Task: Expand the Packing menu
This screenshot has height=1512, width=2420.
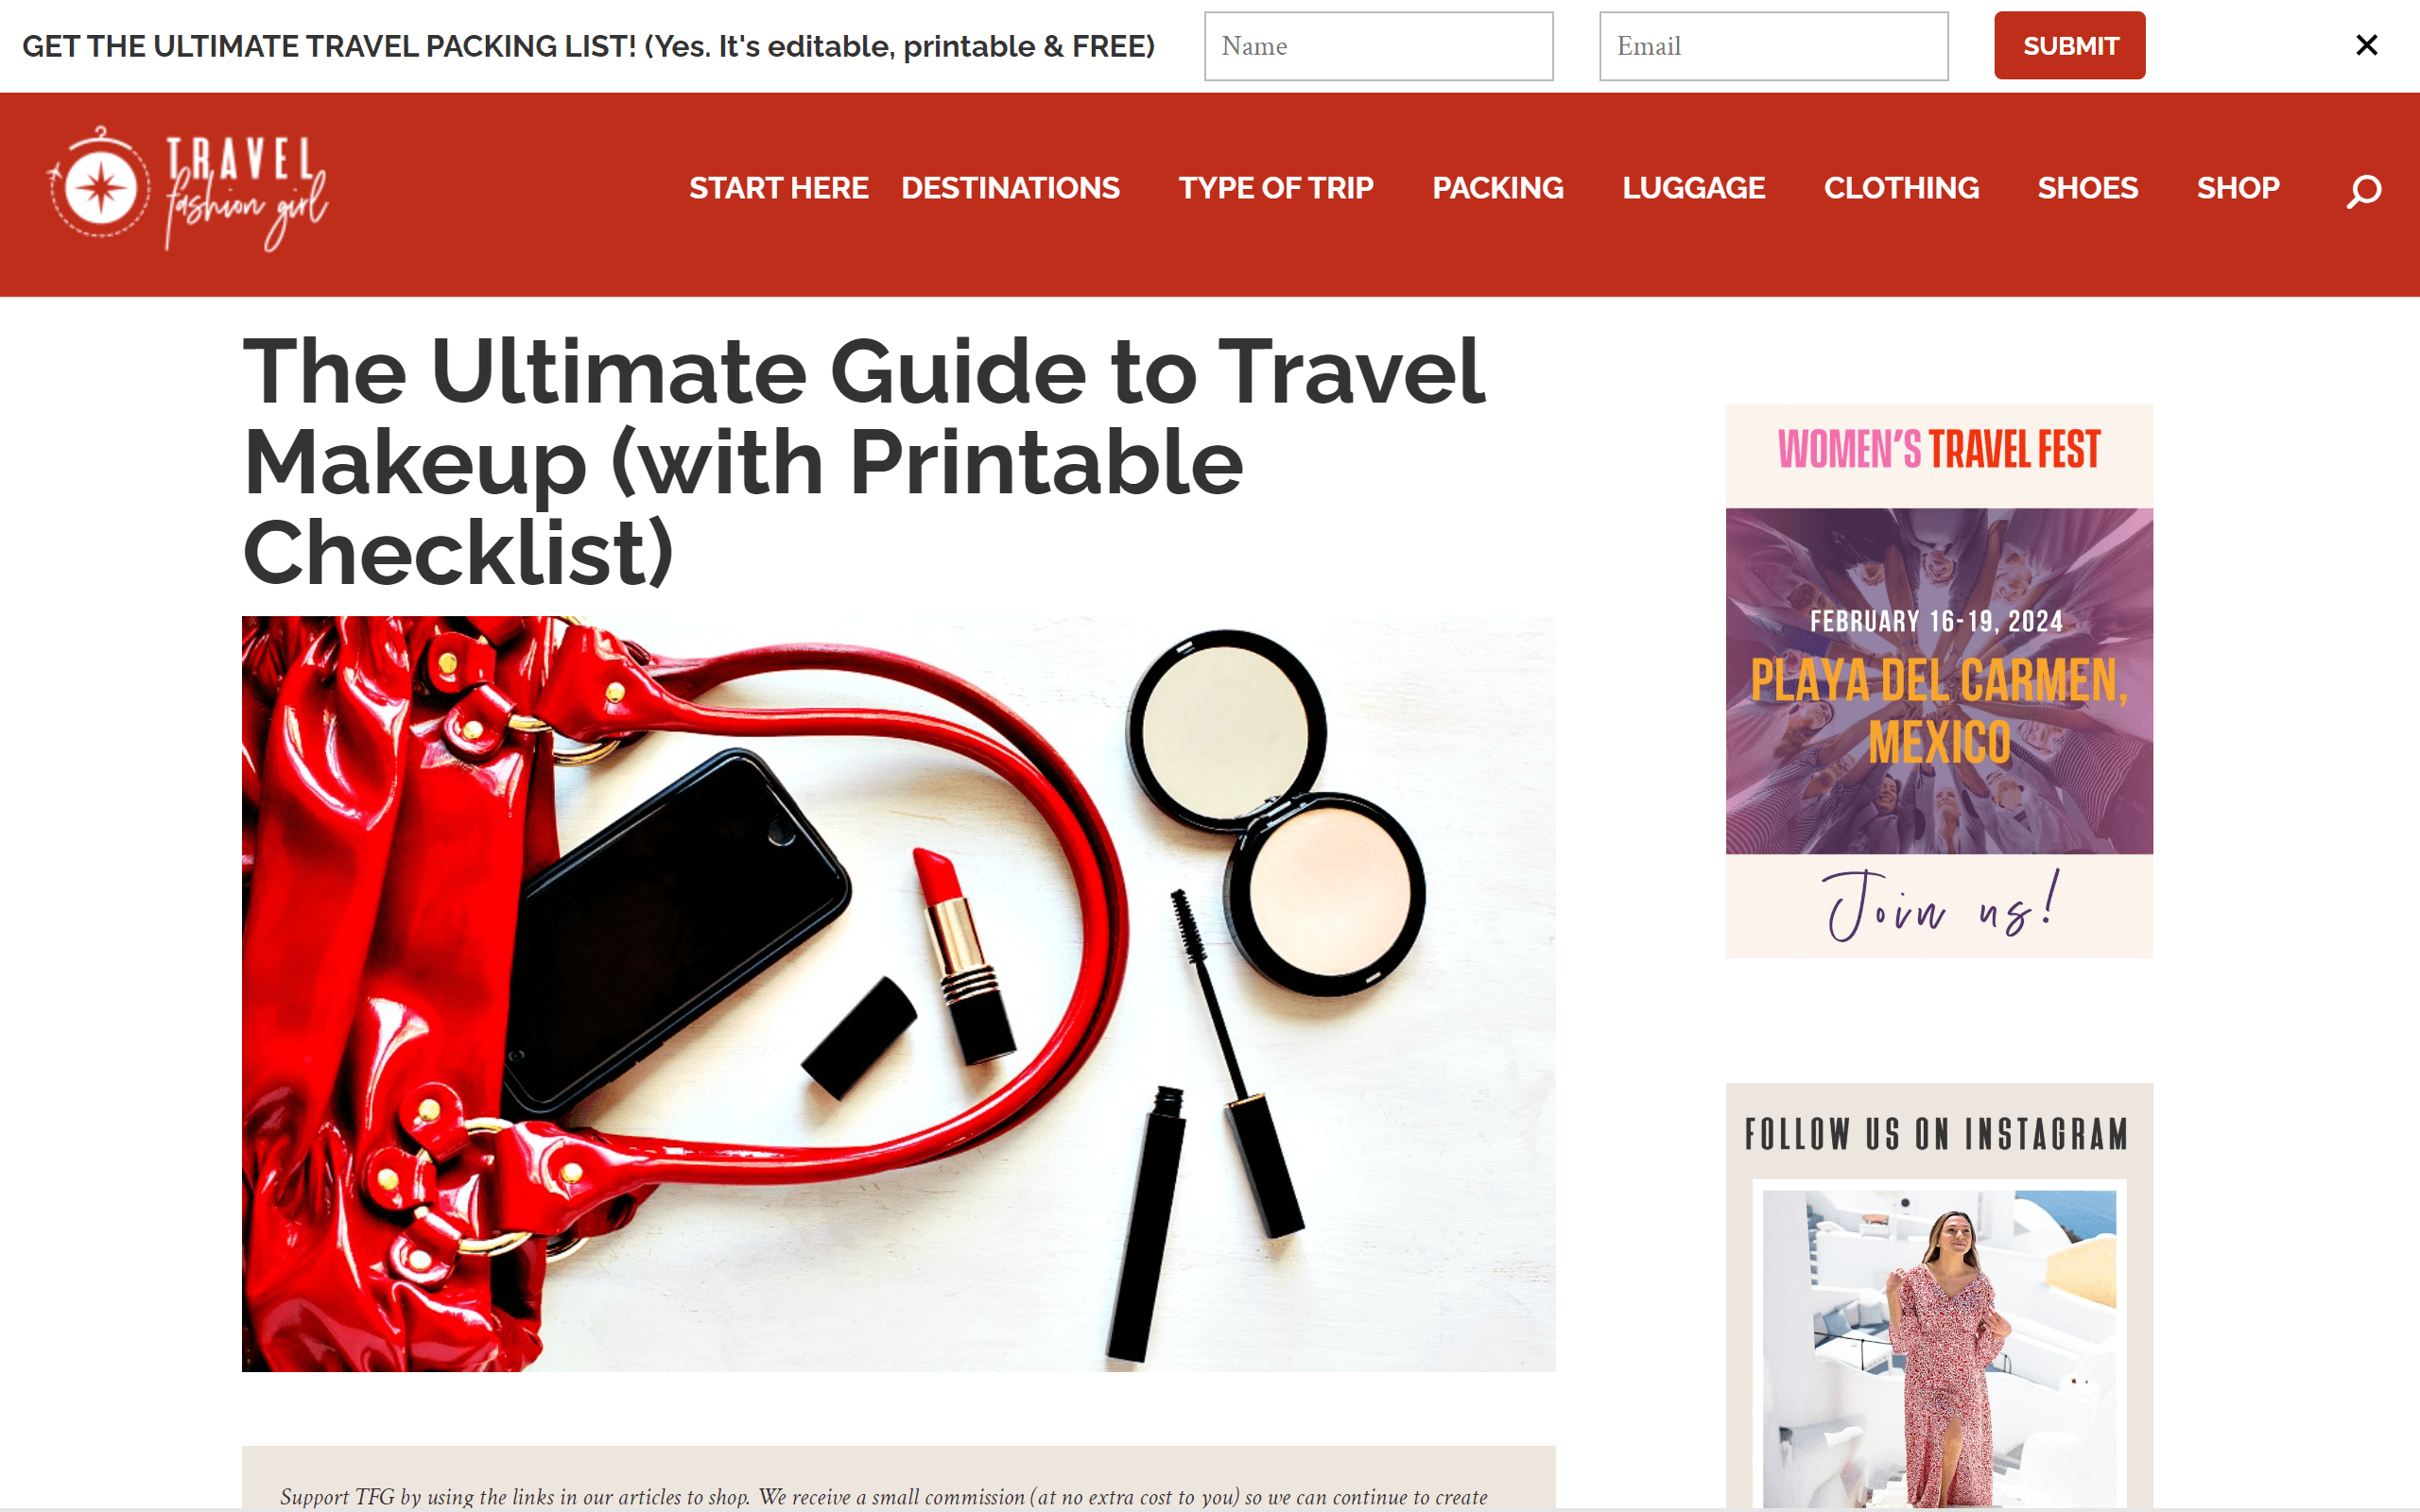Action: coord(1497,188)
